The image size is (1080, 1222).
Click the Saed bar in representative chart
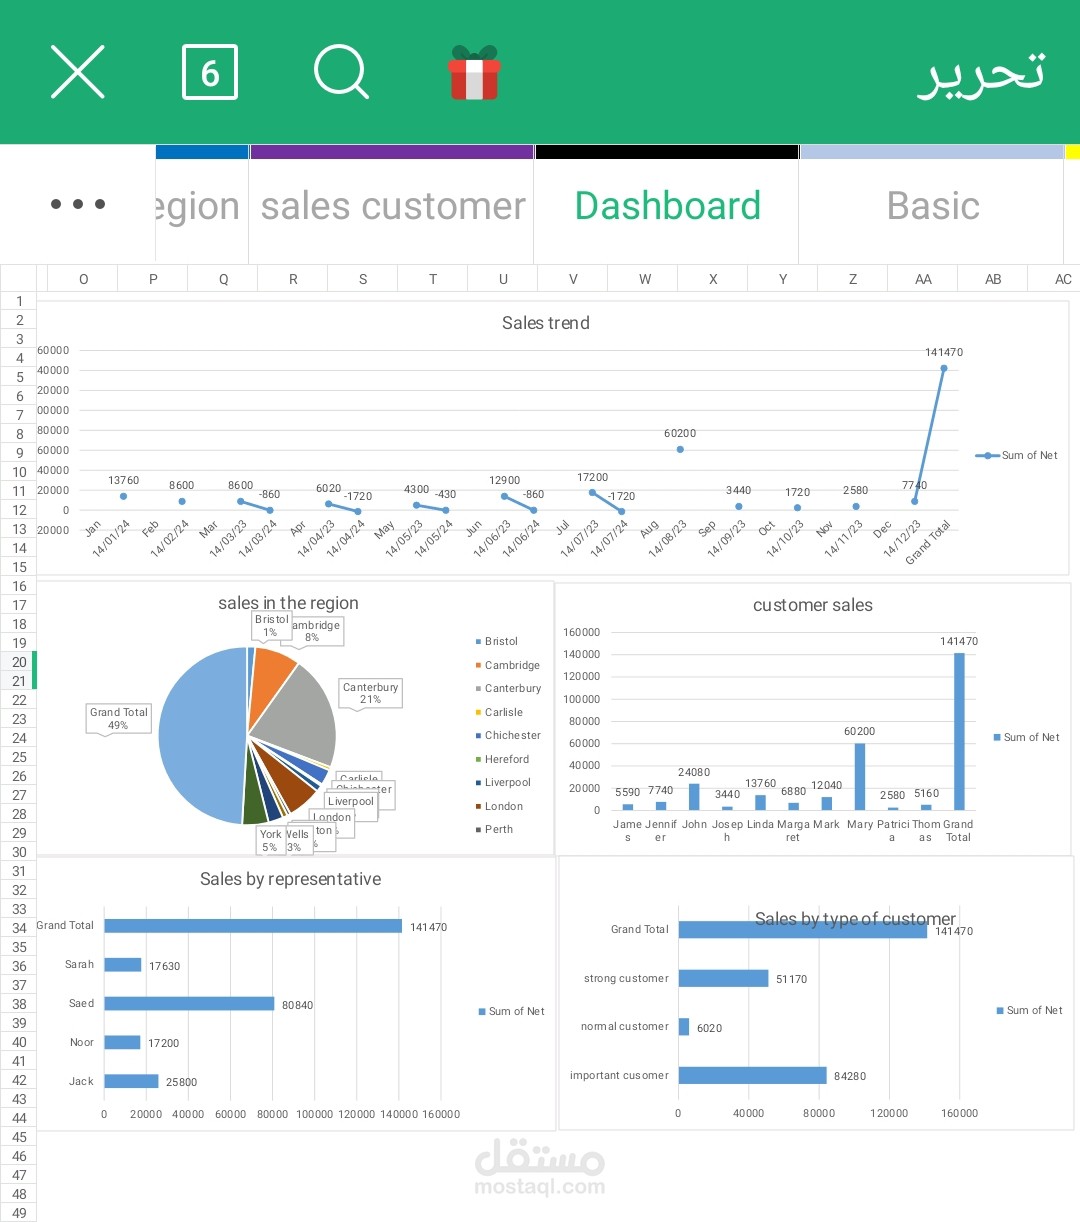tap(189, 1004)
